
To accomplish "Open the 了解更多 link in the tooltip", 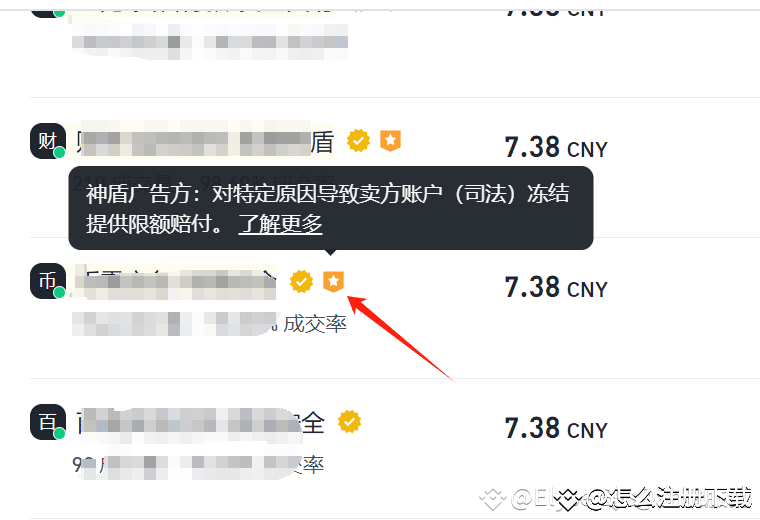I will (280, 224).
